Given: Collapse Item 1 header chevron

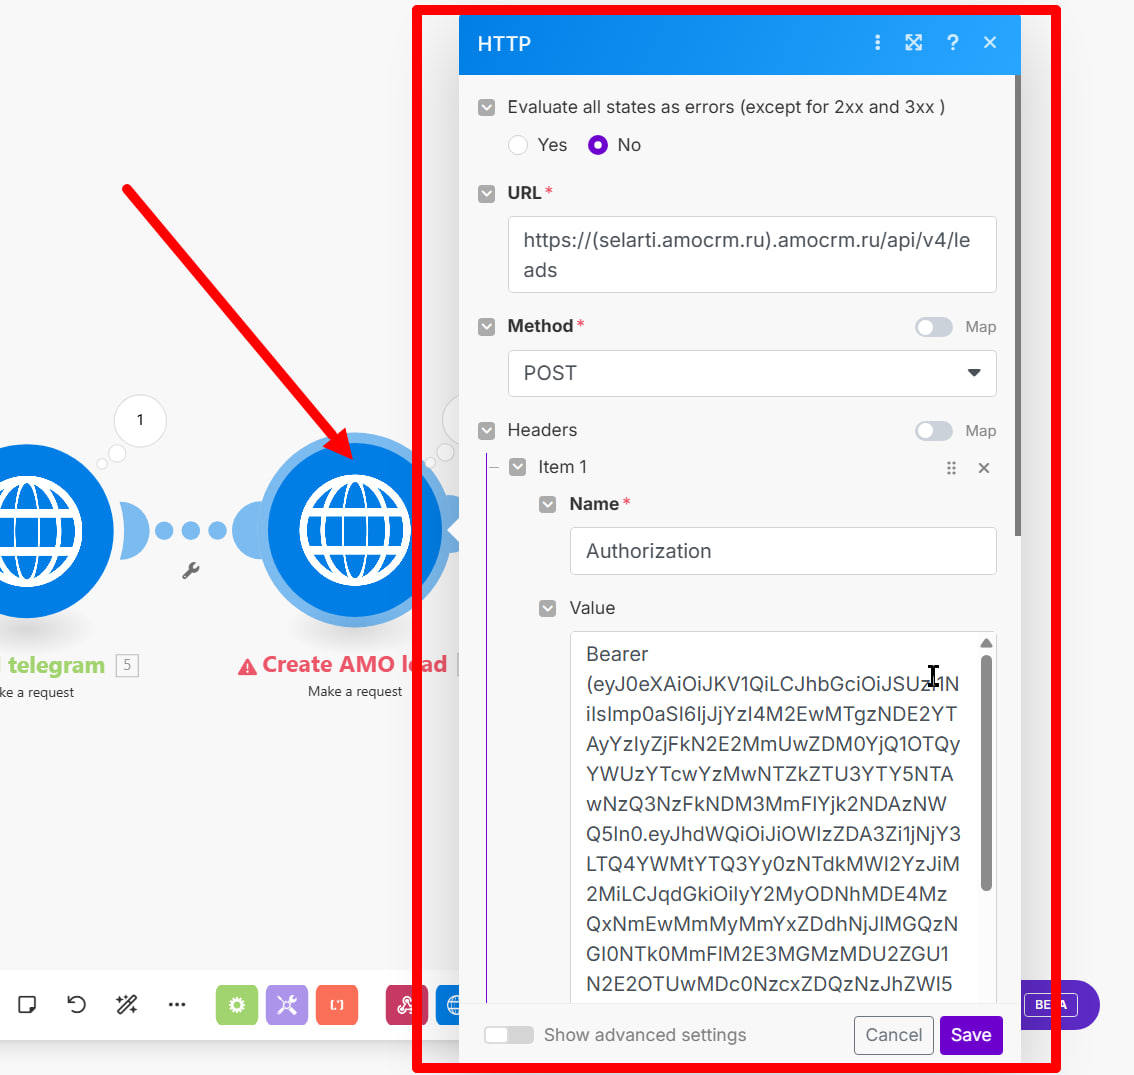Looking at the screenshot, I should pos(518,467).
